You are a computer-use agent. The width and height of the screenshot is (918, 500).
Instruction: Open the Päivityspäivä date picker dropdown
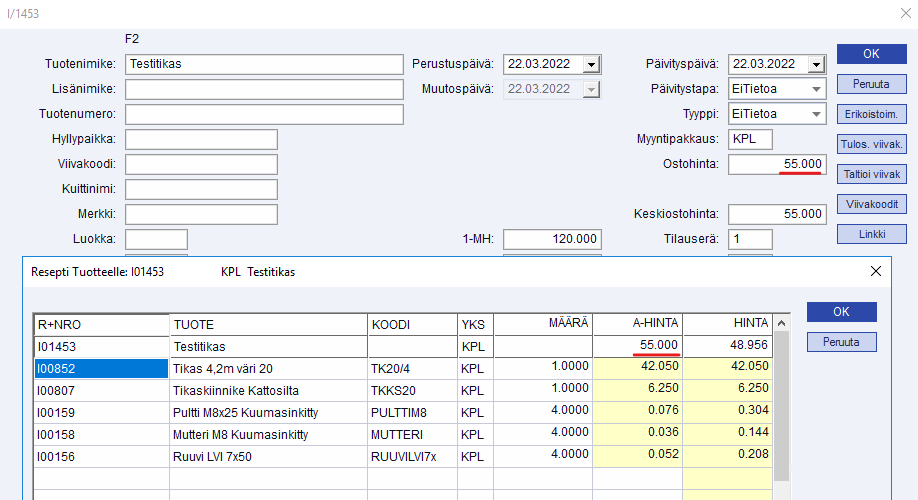coord(817,64)
